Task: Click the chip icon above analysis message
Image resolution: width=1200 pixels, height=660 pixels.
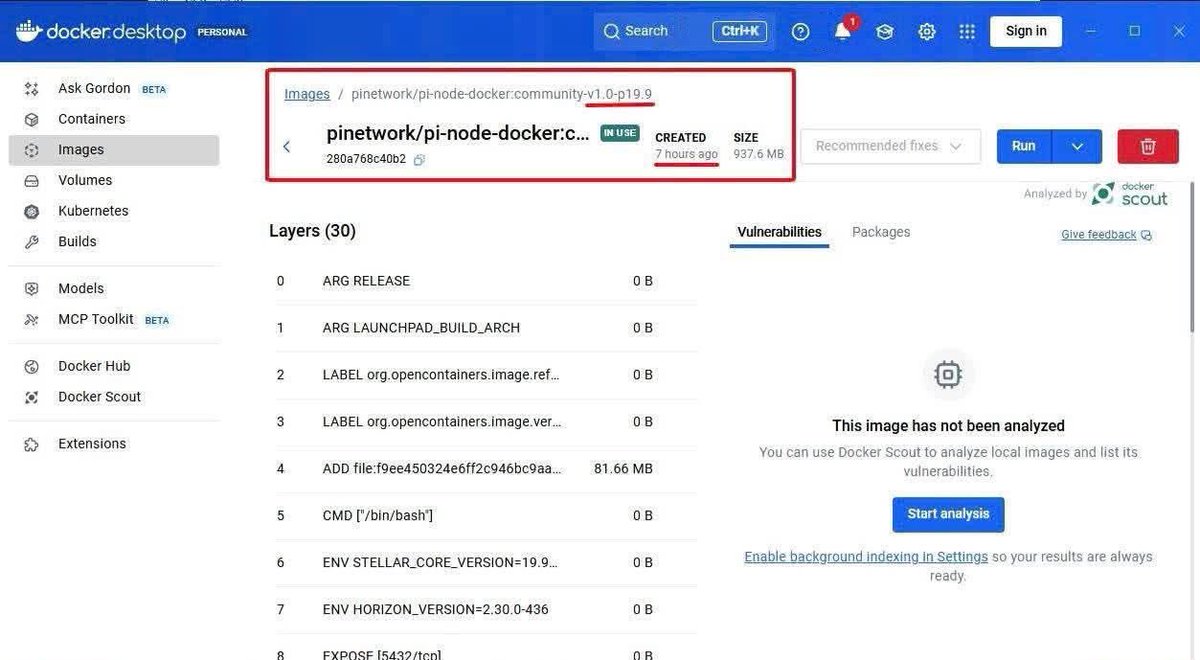Action: 947,375
